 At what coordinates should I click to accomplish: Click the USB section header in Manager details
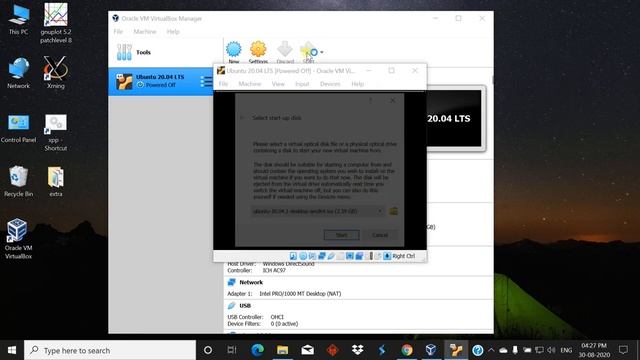pos(245,306)
